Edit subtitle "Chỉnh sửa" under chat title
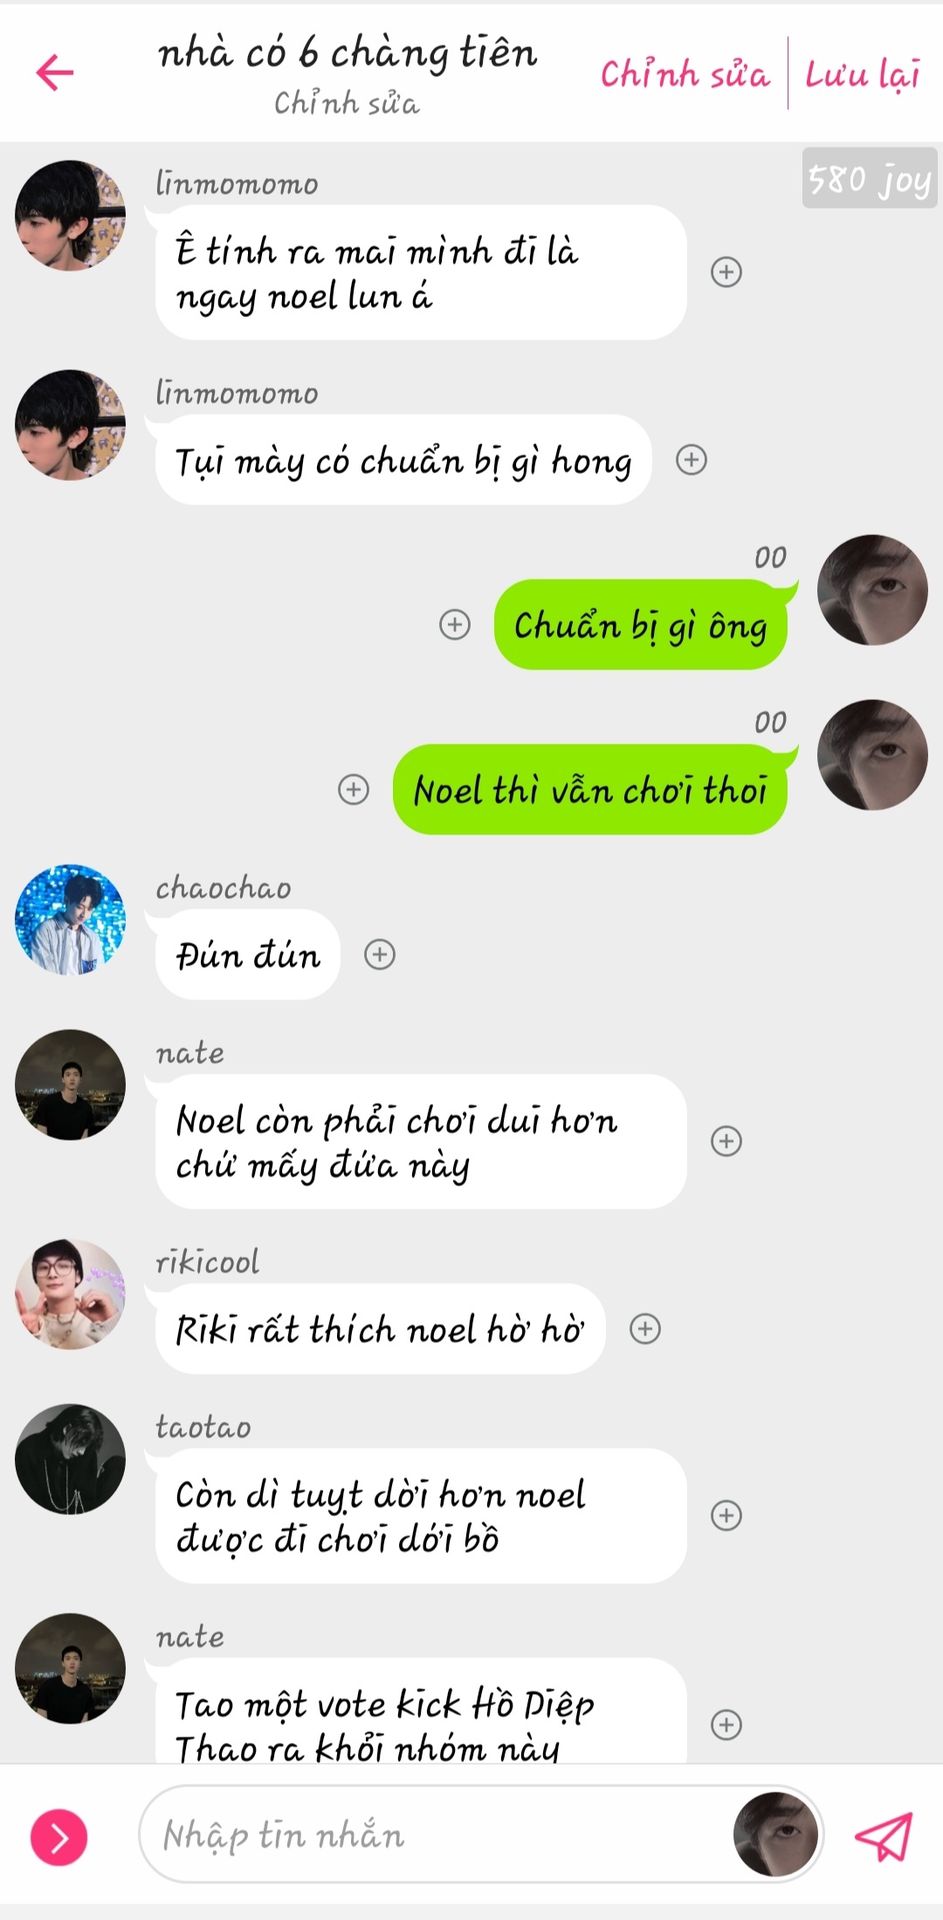This screenshot has height=1920, width=943. [347, 102]
